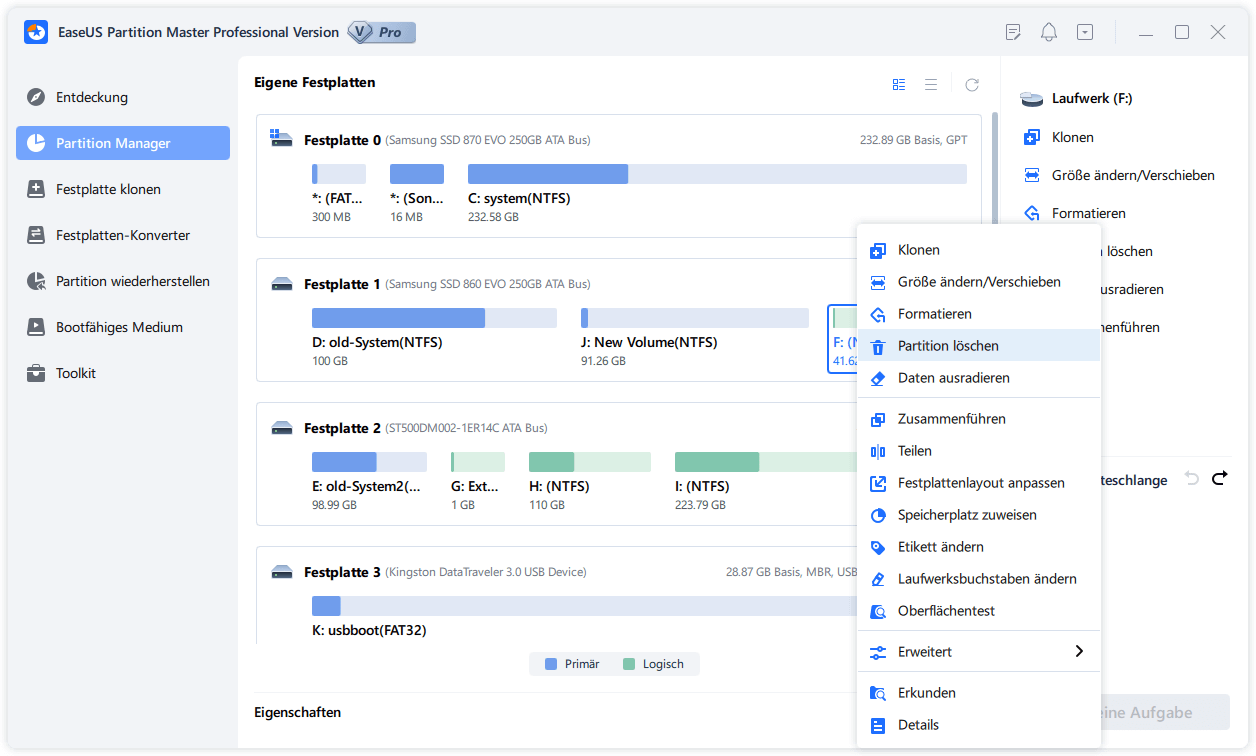The width and height of the screenshot is (1256, 756).
Task: Choose Größe ändern/Verschieben in the context menu
Action: (x=979, y=282)
